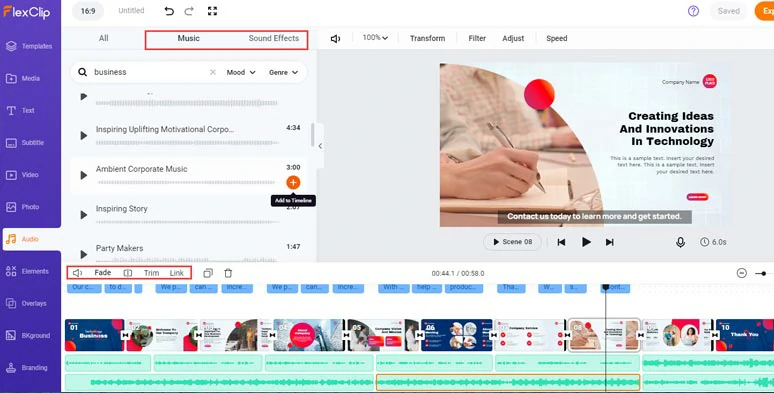Click the timeline audio volume icon
Screen dimensions: 774x393
click(x=77, y=273)
